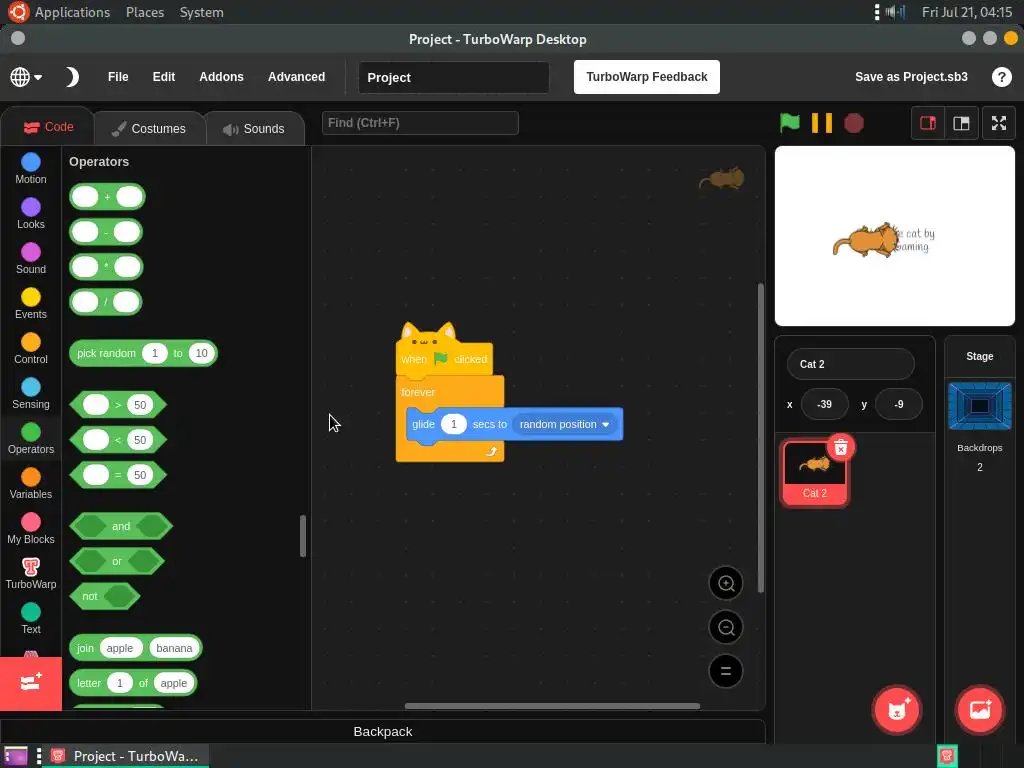Select the Text block category
This screenshot has width=1024, height=768.
31,619
